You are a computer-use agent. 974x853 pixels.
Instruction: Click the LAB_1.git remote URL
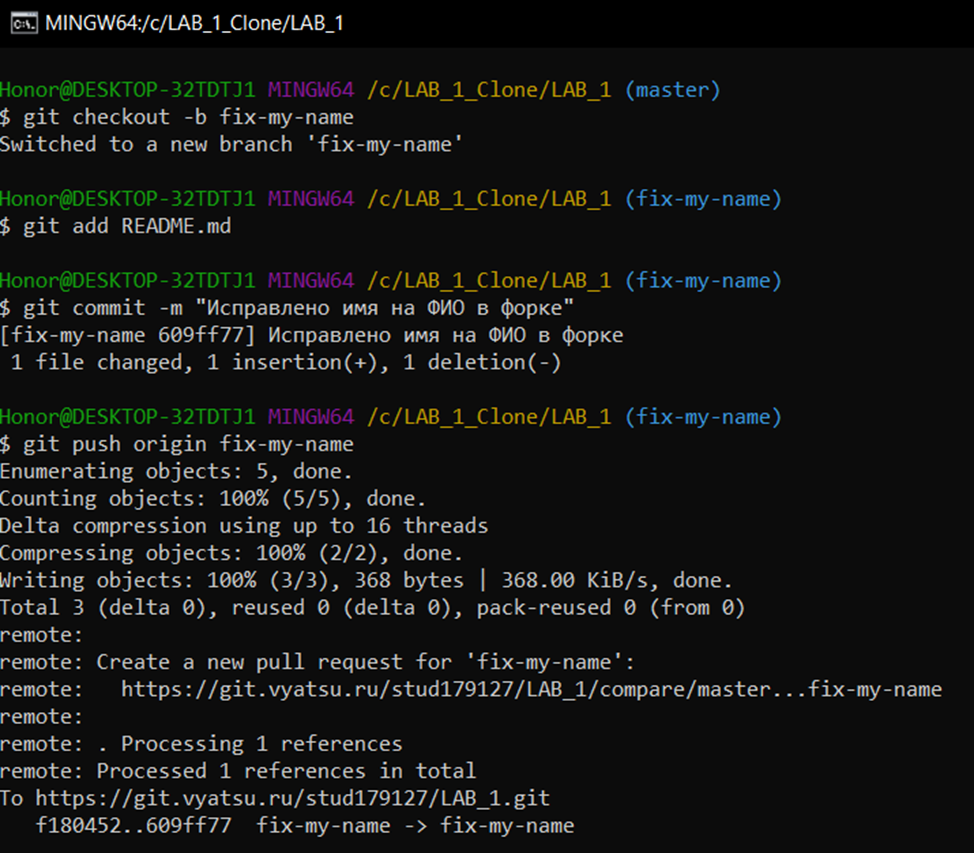(292, 798)
